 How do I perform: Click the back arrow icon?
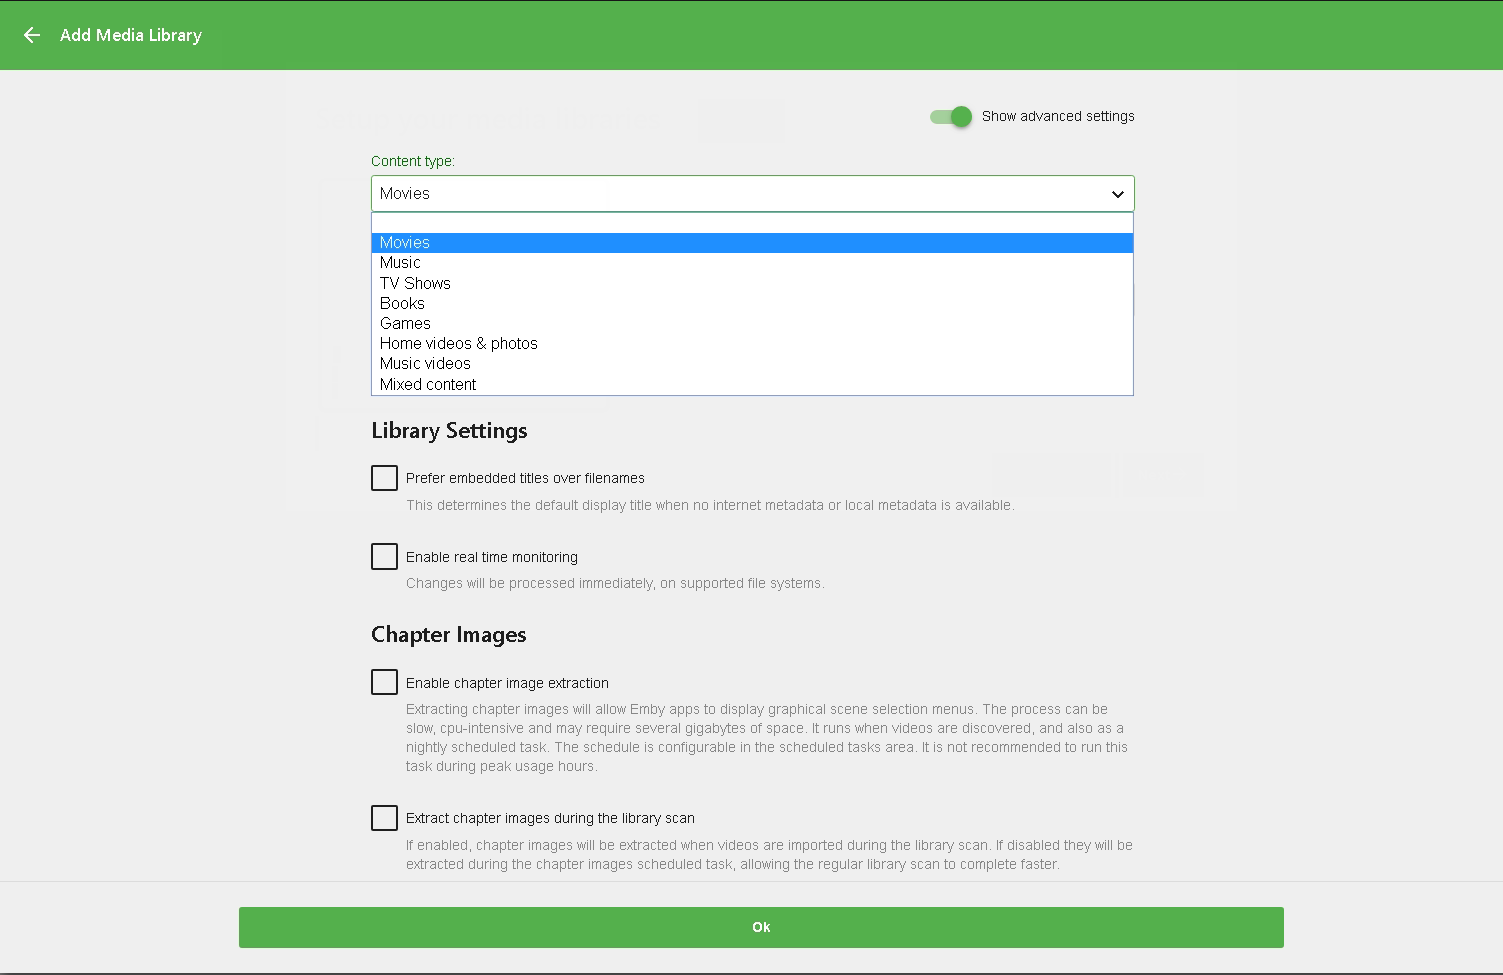32,35
